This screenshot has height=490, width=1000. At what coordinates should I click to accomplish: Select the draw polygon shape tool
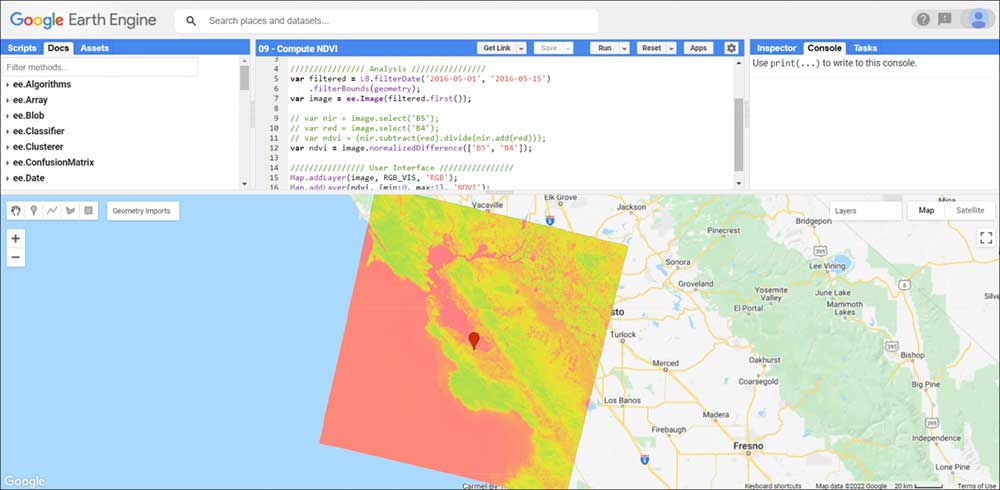[70, 211]
